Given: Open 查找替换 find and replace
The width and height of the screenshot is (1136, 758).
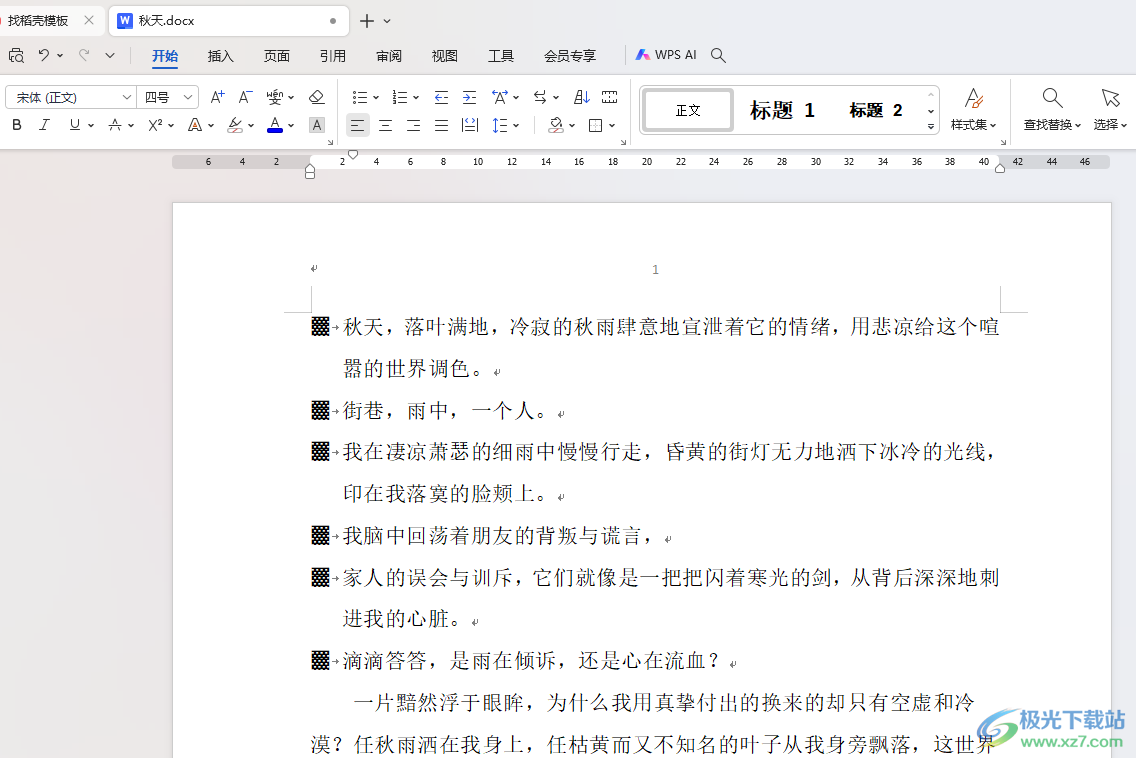Looking at the screenshot, I should (1052, 109).
